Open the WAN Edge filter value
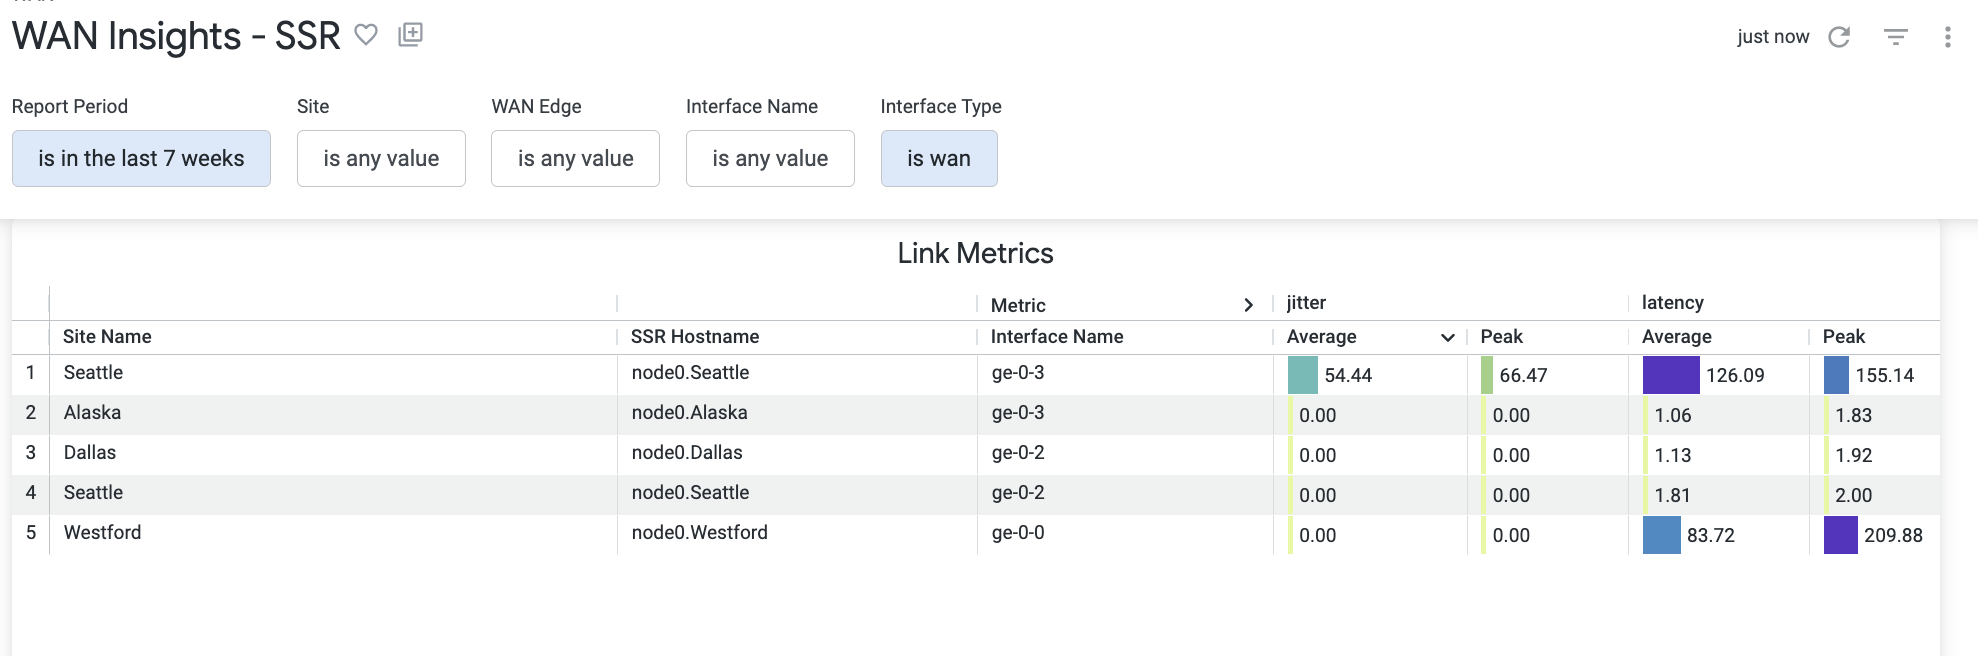The height and width of the screenshot is (656, 1978). (575, 158)
